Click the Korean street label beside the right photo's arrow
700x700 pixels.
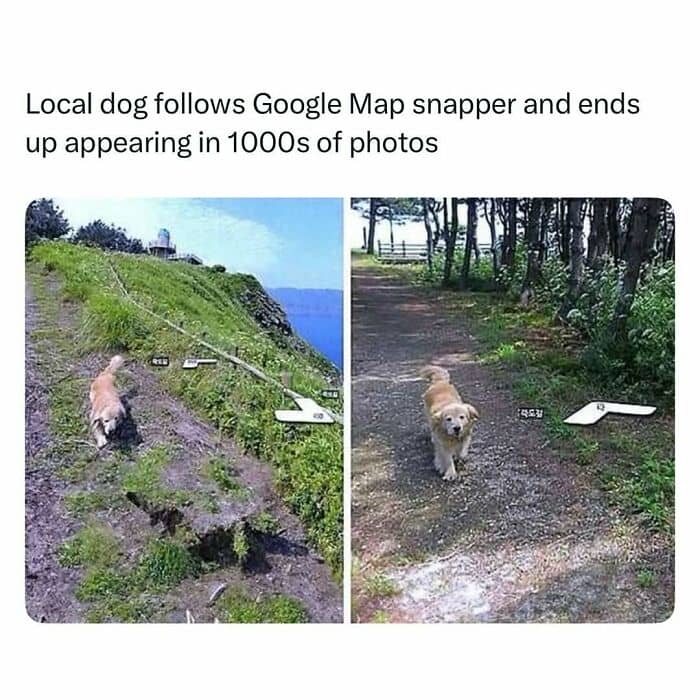532,413
